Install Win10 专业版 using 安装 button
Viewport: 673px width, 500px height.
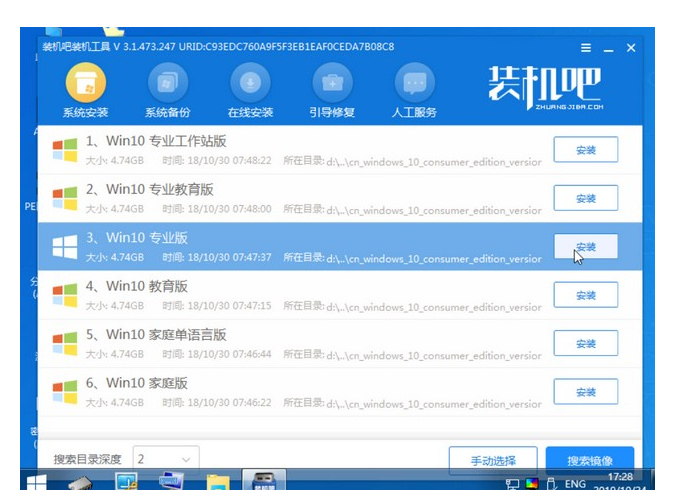tap(585, 247)
